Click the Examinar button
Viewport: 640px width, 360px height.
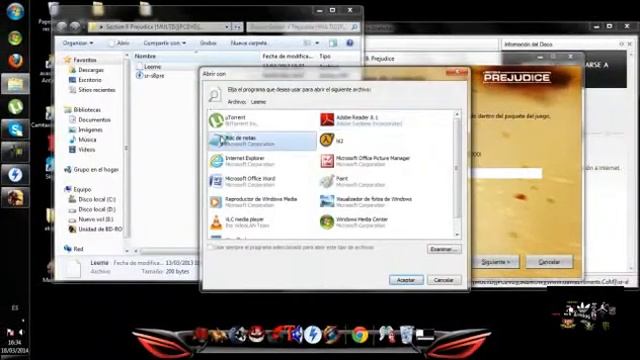(444, 249)
